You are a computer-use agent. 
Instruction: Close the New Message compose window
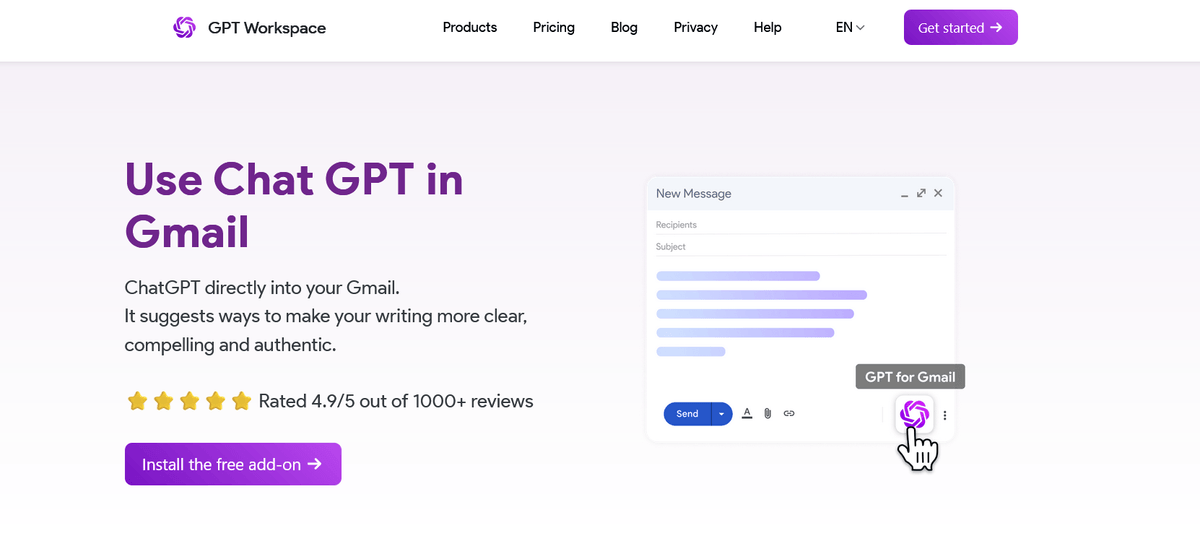[938, 193]
